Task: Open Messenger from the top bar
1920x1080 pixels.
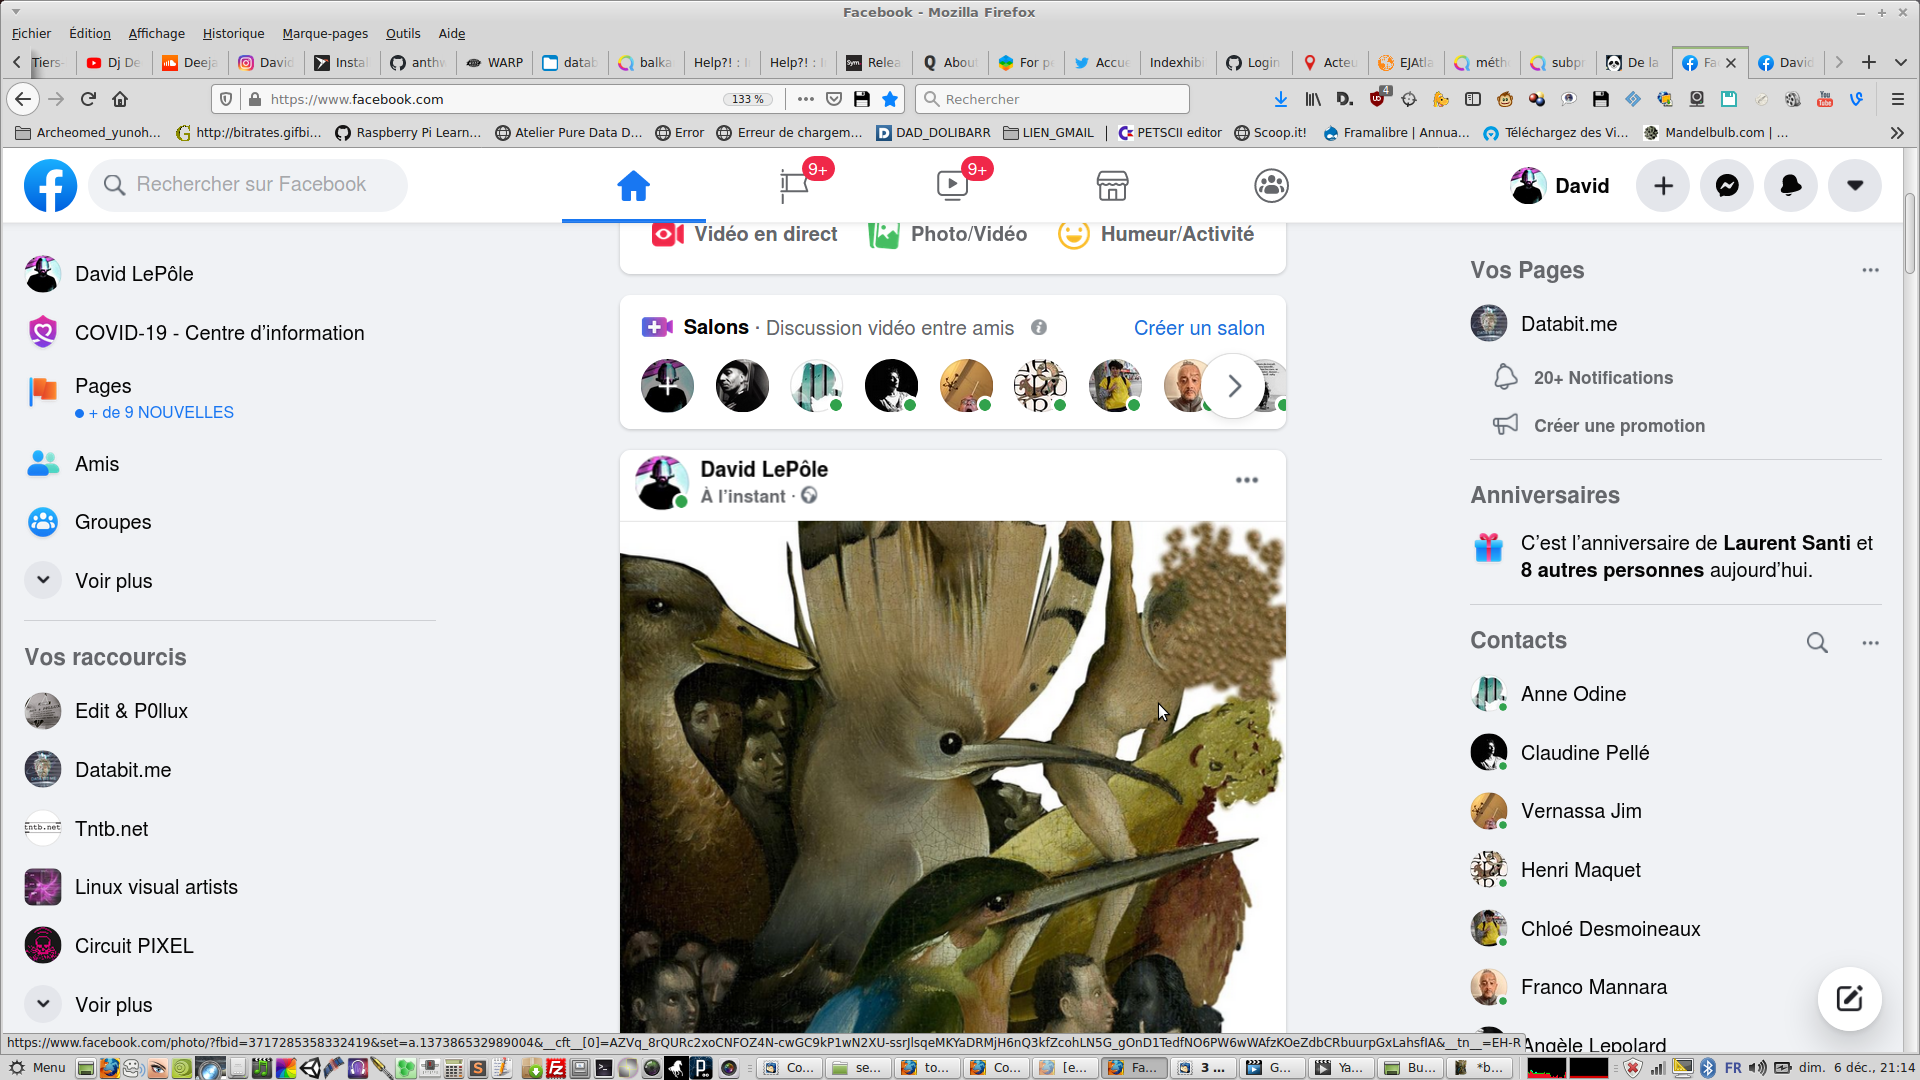Action: tap(1727, 186)
